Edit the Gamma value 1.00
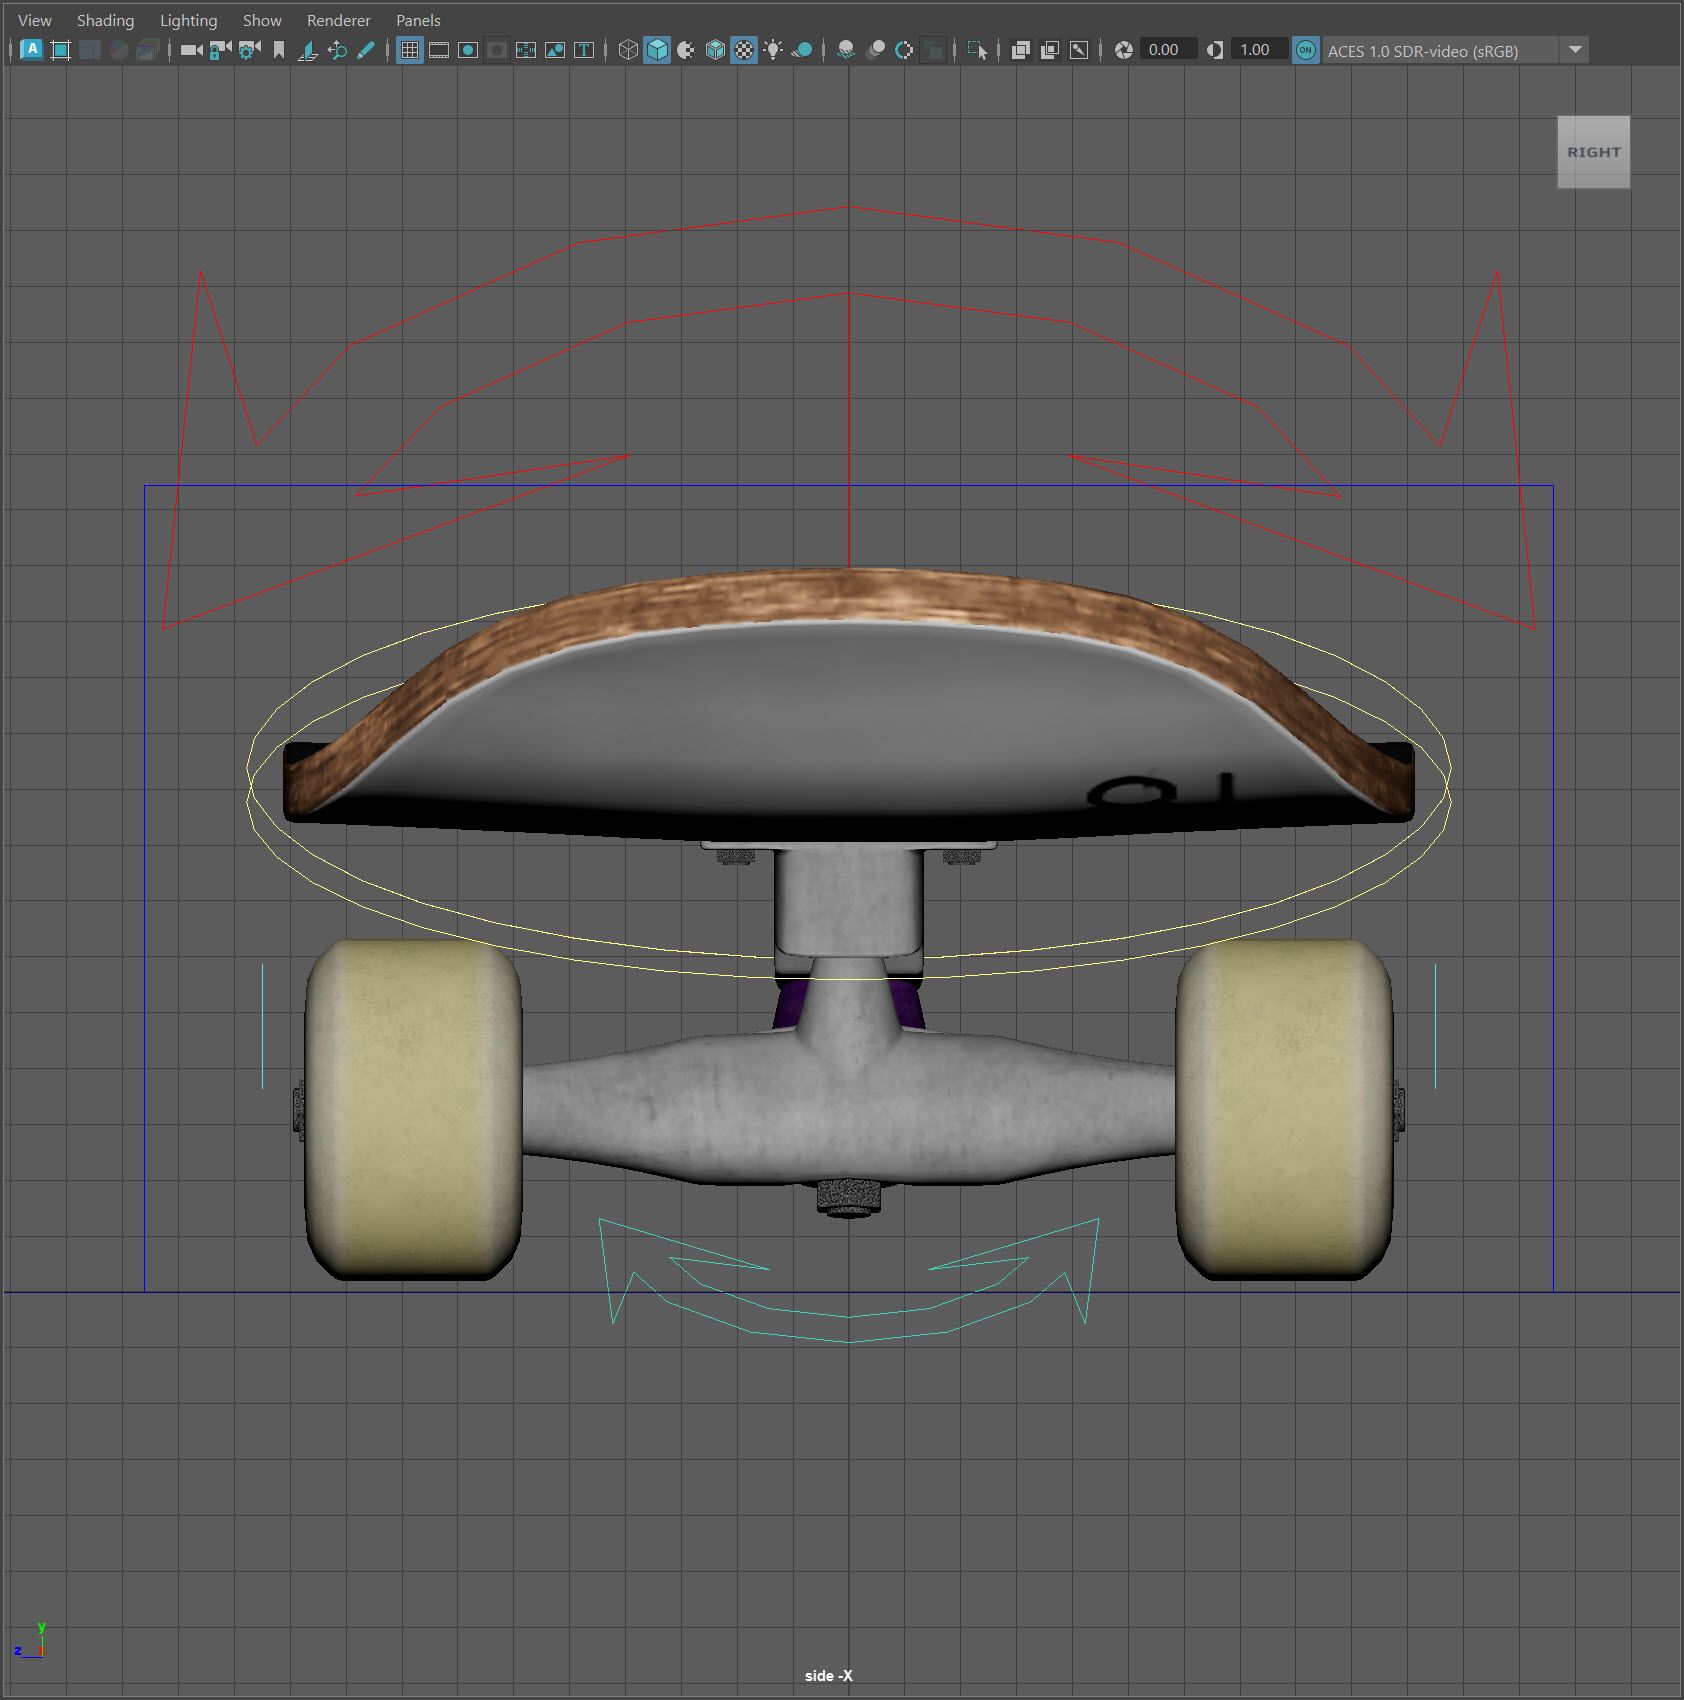The image size is (1684, 1700). pyautogui.click(x=1258, y=50)
